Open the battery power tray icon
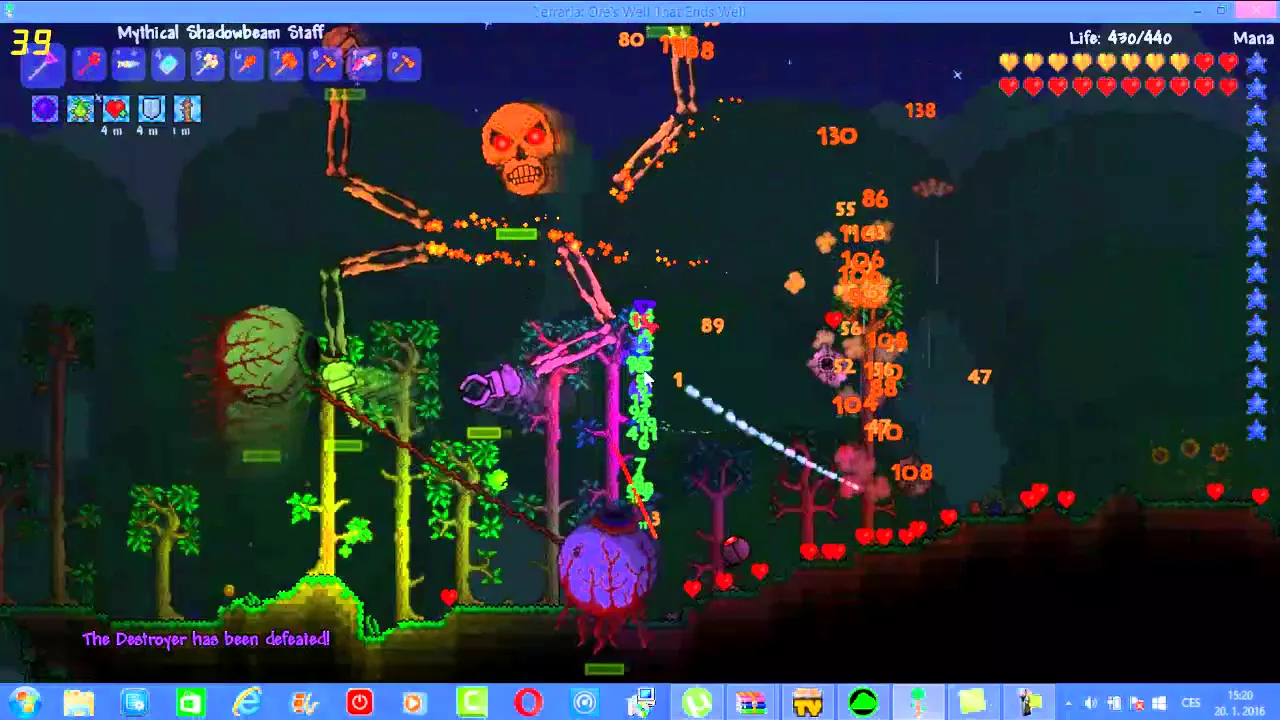Viewport: 1280px width, 720px height. point(1115,703)
